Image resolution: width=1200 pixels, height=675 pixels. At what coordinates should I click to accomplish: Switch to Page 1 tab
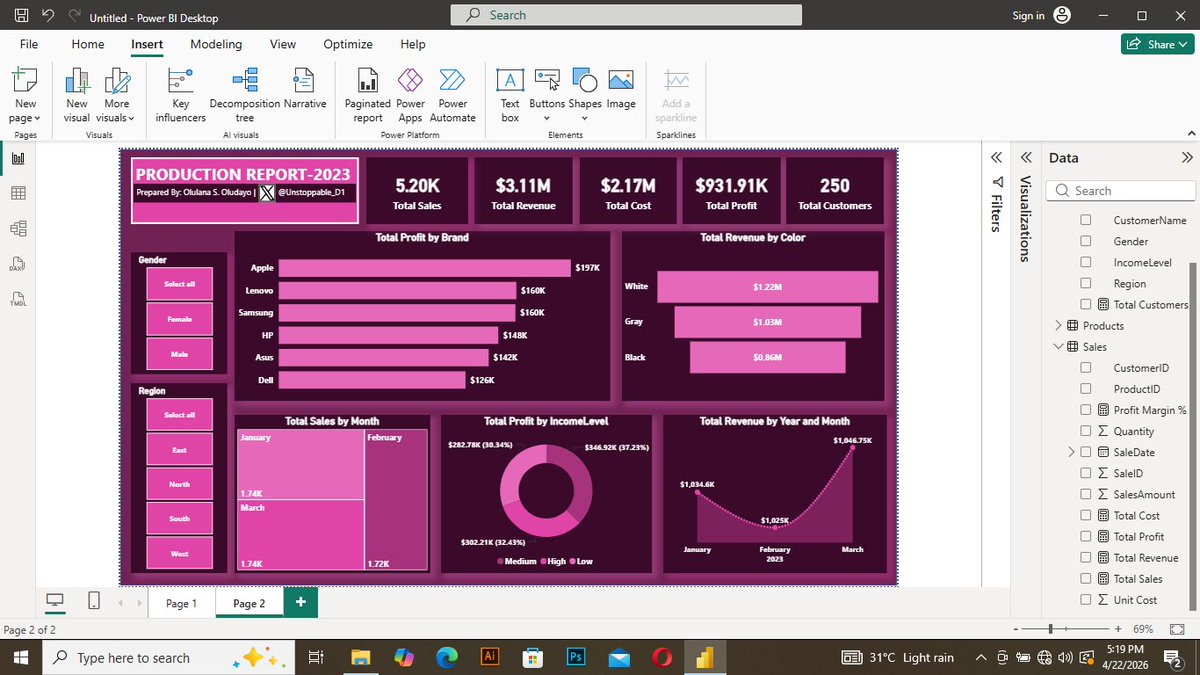[181, 603]
